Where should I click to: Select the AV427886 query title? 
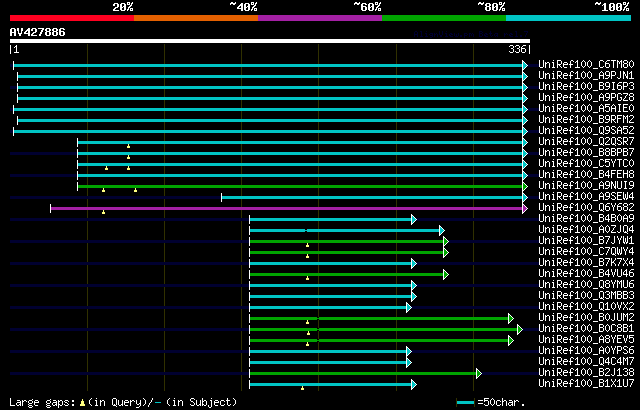click(x=38, y=32)
